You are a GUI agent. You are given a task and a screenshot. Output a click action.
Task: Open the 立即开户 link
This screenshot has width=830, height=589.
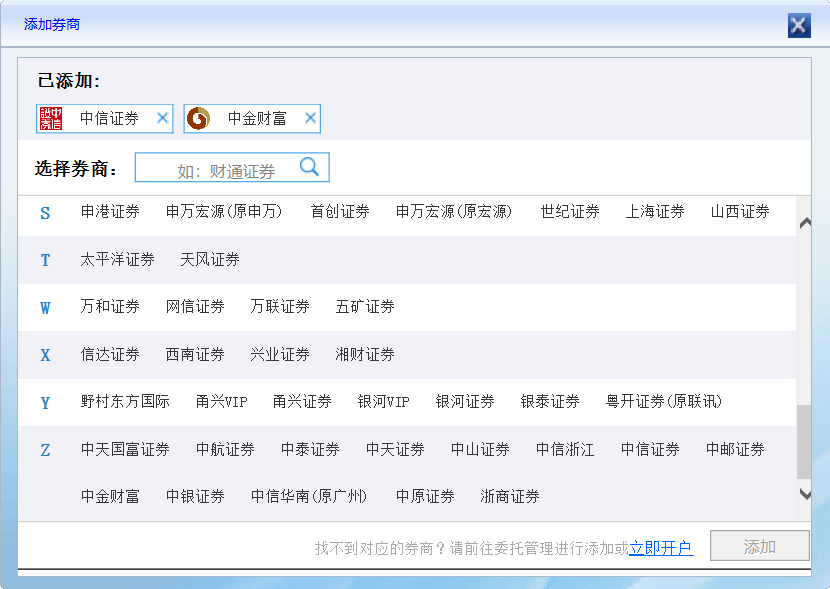click(661, 548)
